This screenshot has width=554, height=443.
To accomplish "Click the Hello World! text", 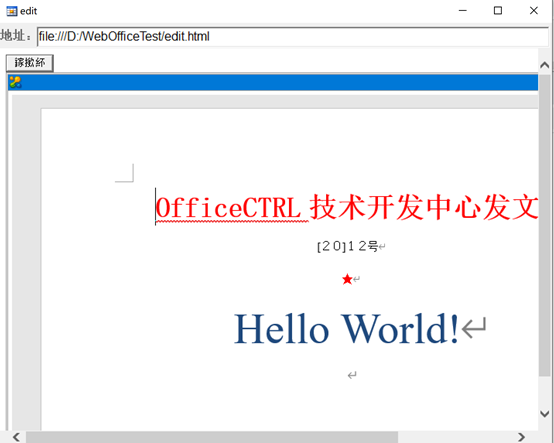I will [x=346, y=329].
